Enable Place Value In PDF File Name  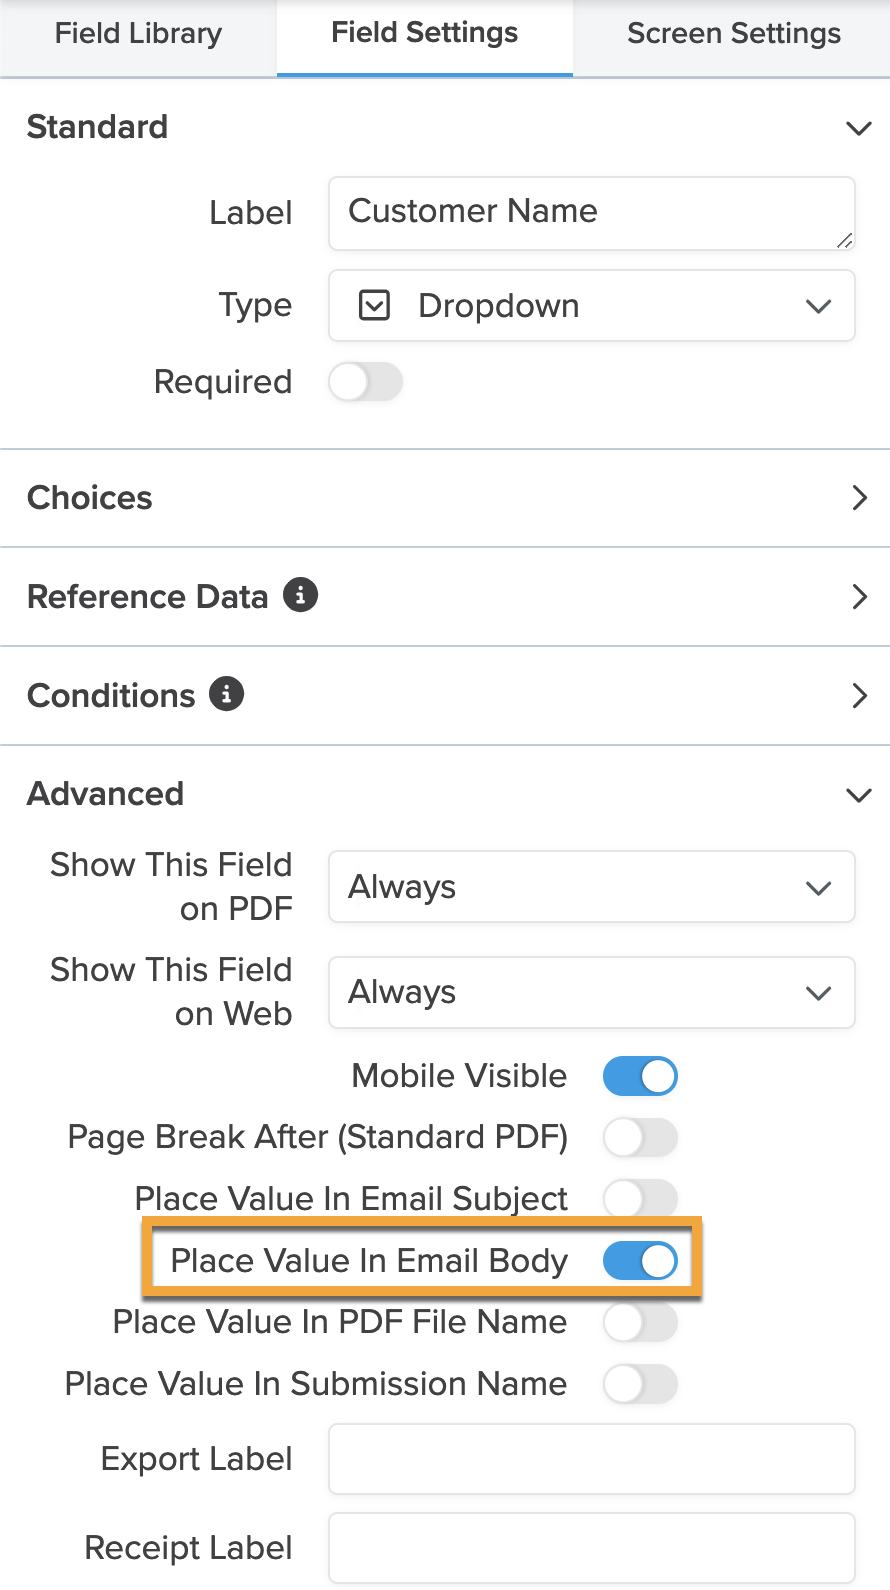point(640,1323)
